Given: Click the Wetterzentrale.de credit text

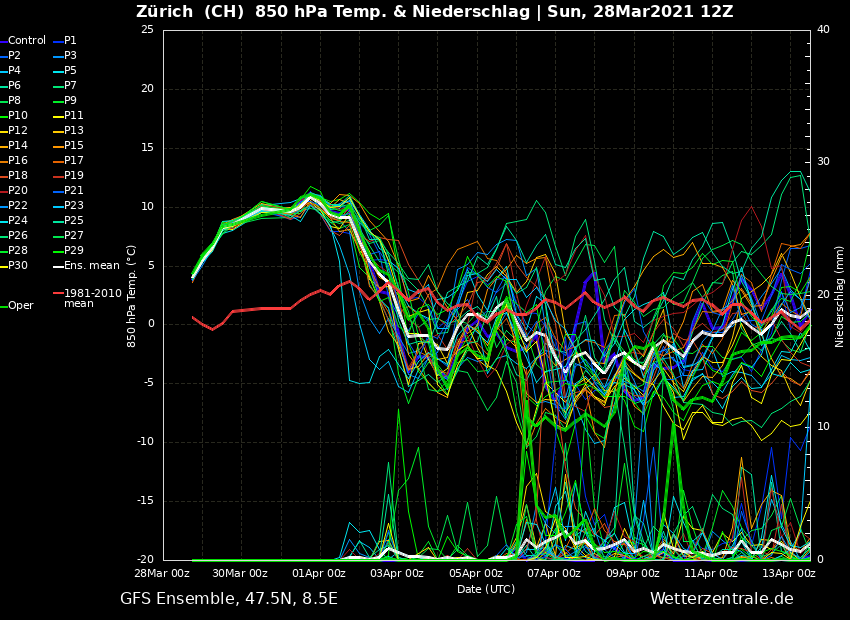Looking at the screenshot, I should coord(722,599).
